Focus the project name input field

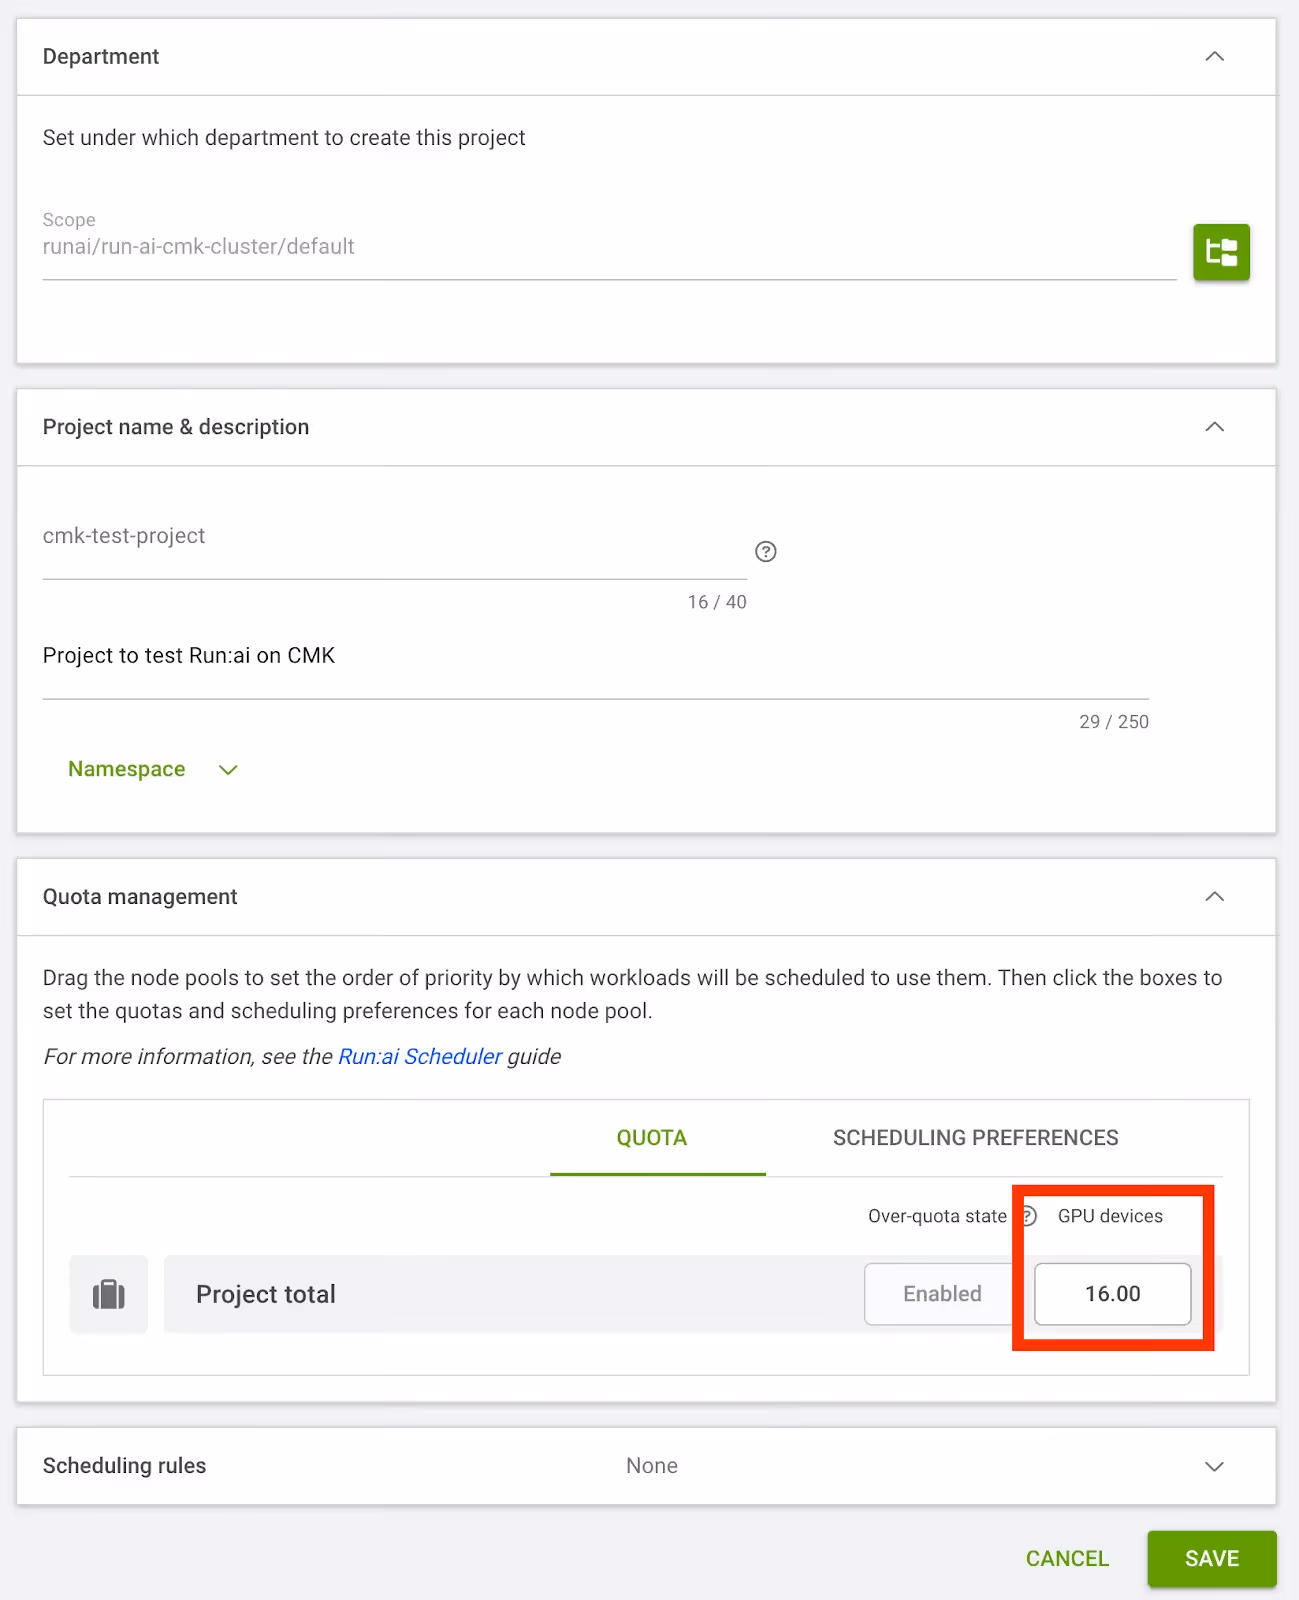395,537
